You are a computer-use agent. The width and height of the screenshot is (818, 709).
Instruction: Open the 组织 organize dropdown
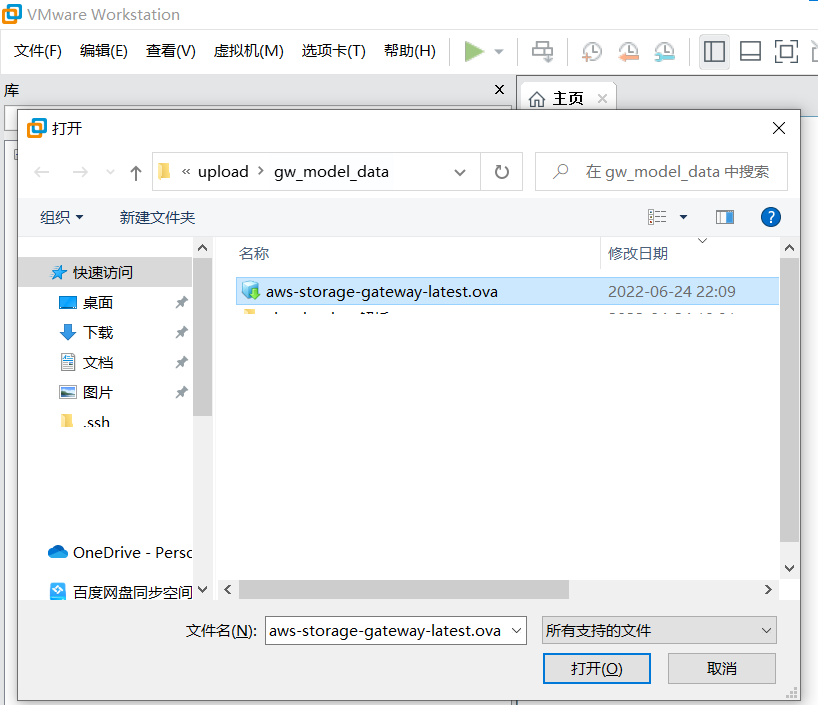[x=62, y=217]
